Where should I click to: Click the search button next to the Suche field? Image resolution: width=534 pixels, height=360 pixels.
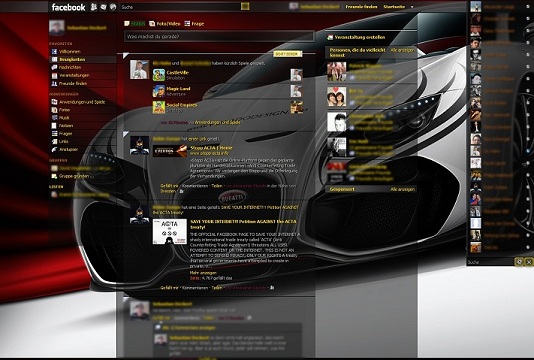(245, 6)
